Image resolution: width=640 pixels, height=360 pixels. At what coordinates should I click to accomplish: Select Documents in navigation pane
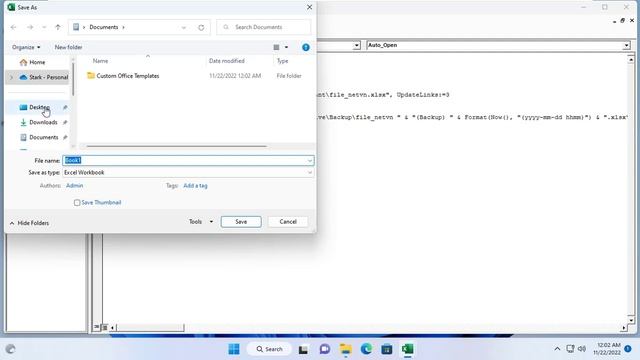39,138
